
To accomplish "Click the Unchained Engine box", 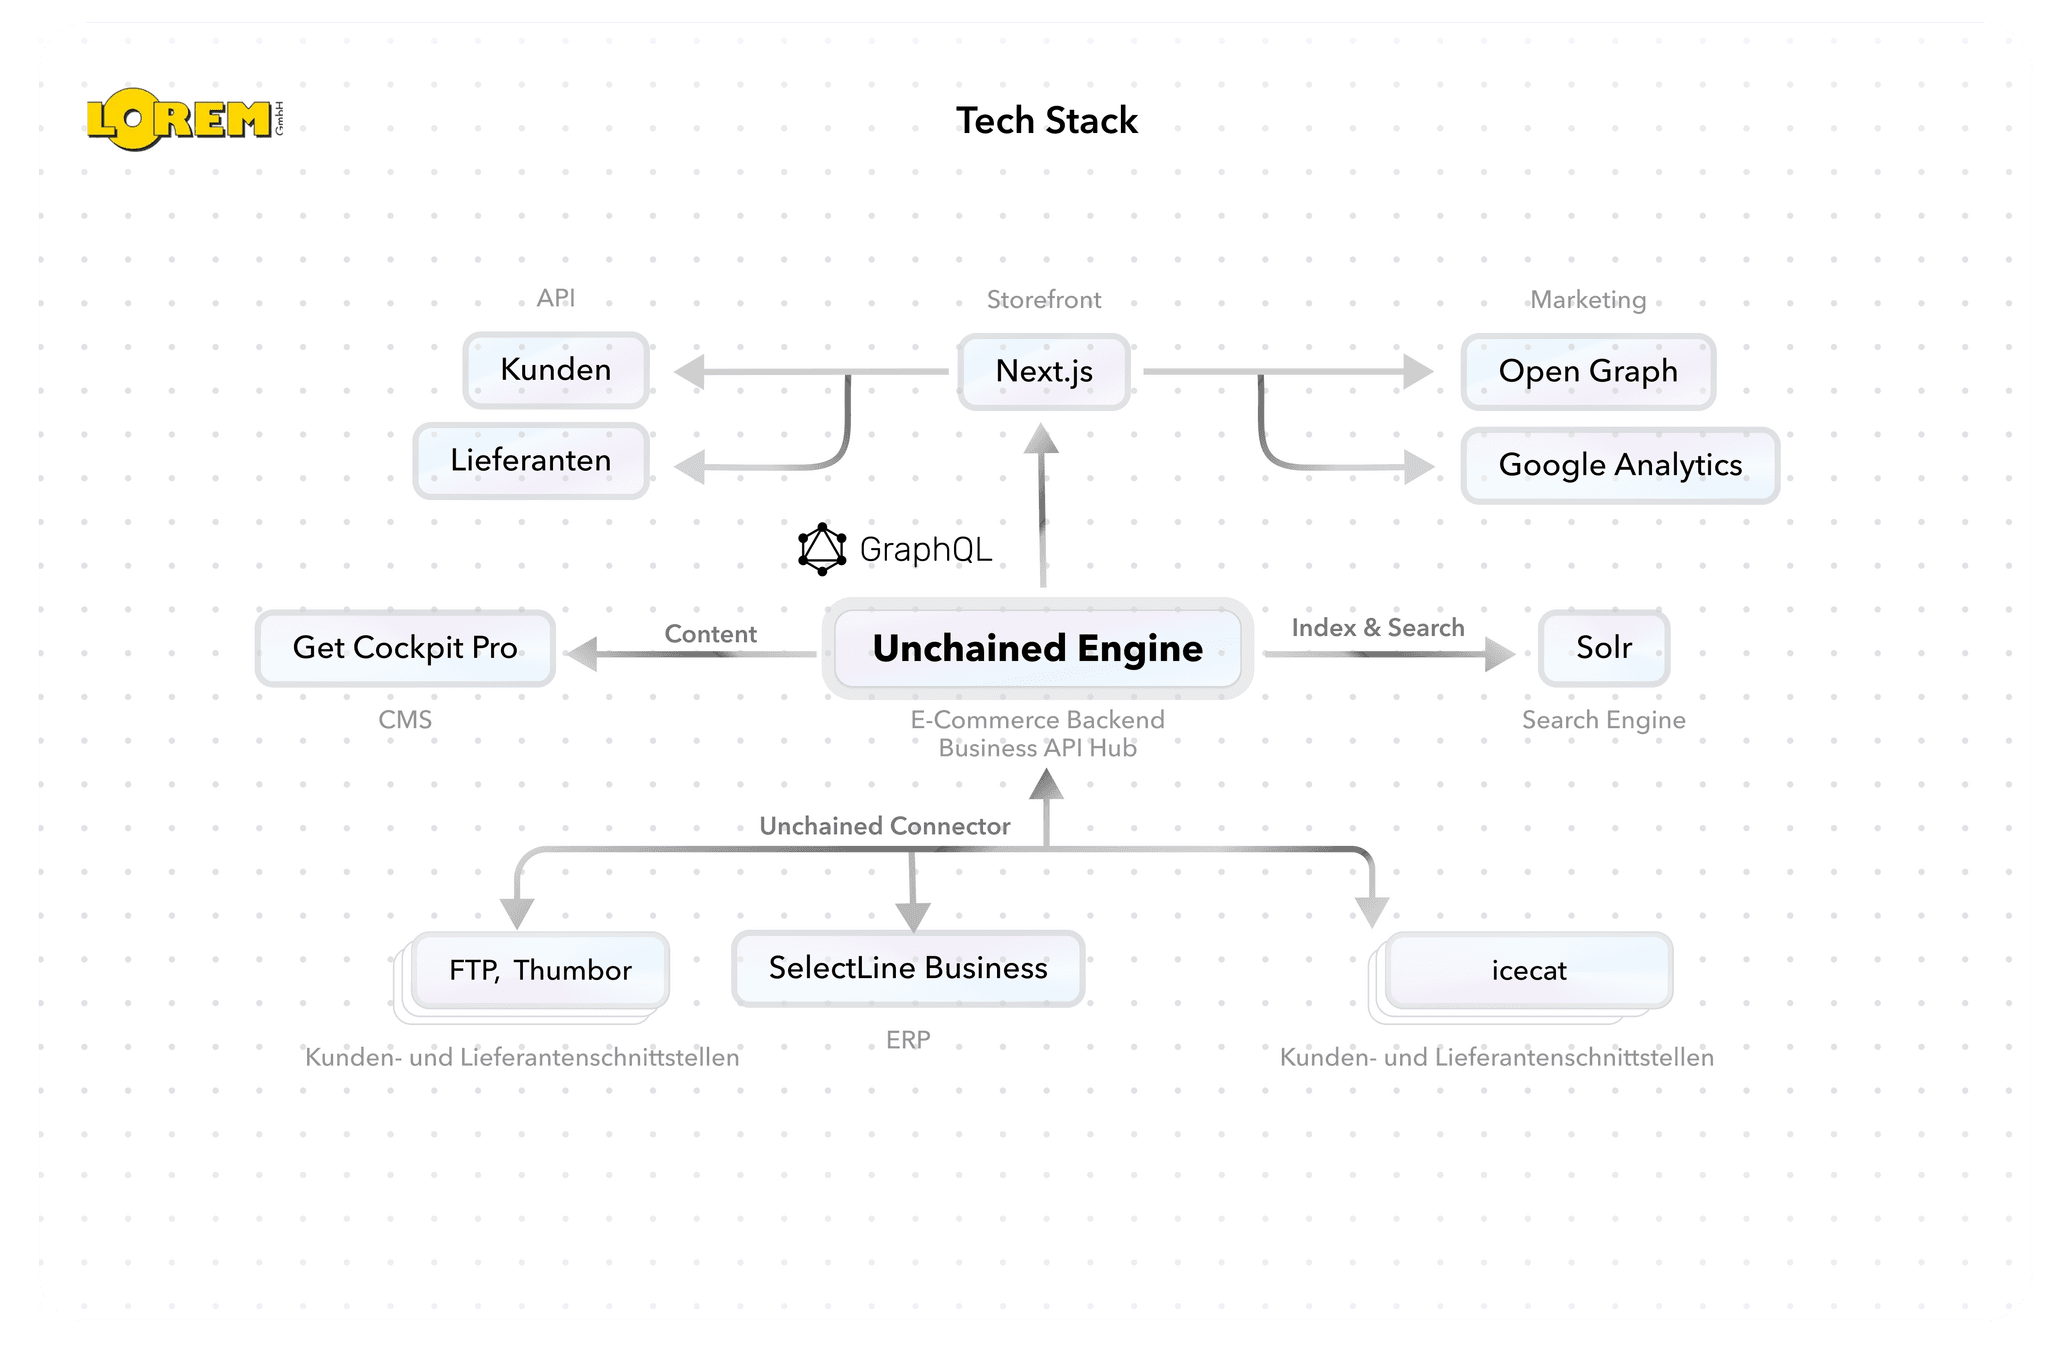I will pyautogui.click(x=1038, y=649).
